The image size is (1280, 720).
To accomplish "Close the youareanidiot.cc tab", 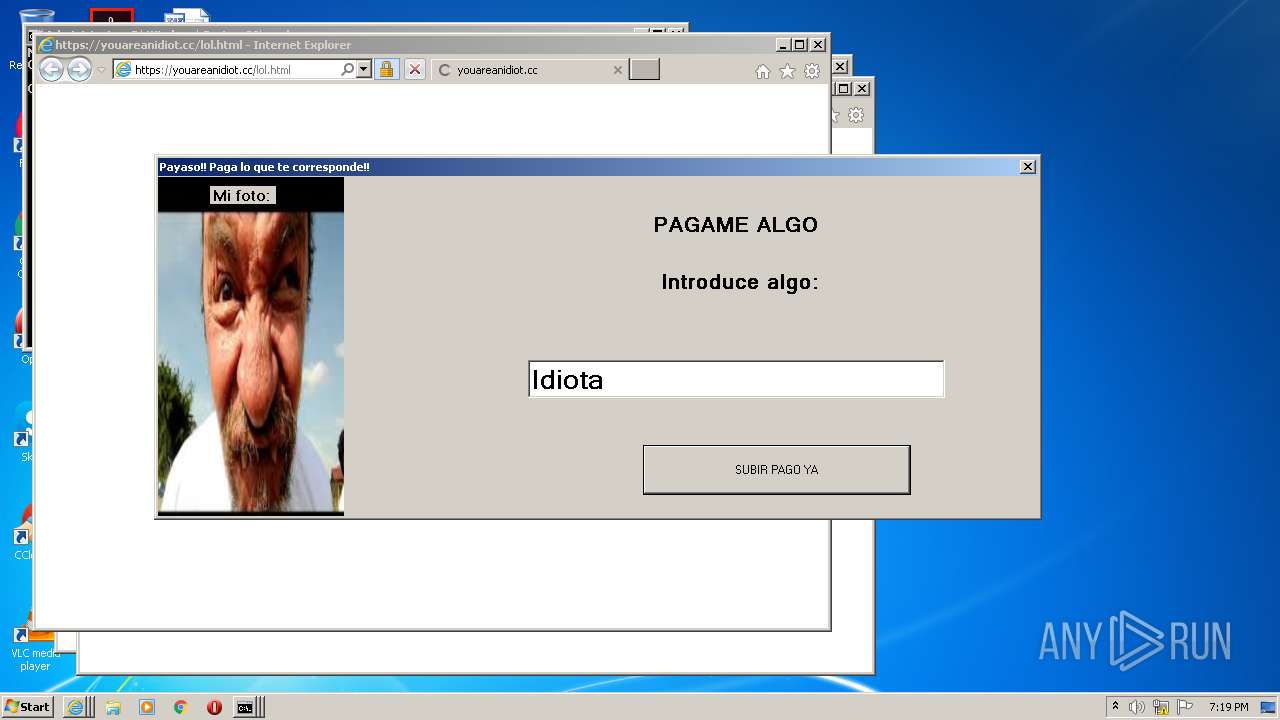I will [x=617, y=70].
